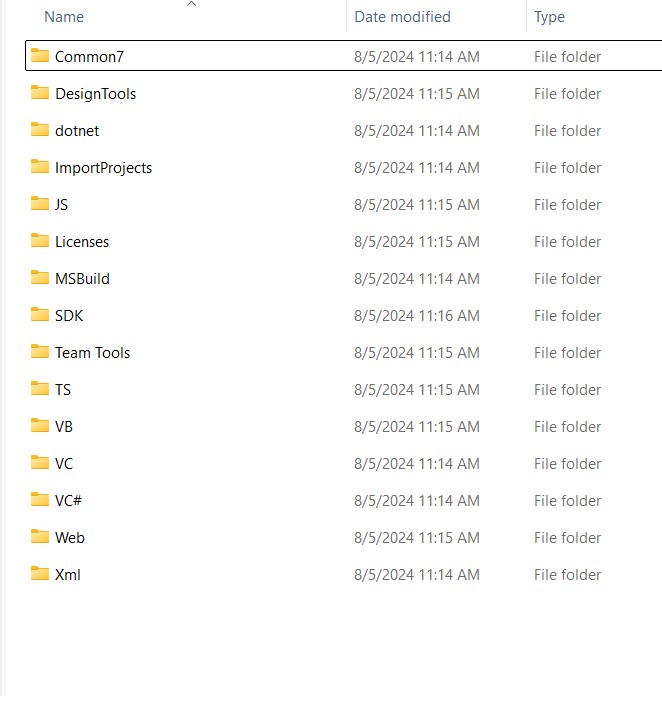The width and height of the screenshot is (662, 706).
Task: Select the ImportProjects folder name
Action: click(104, 167)
